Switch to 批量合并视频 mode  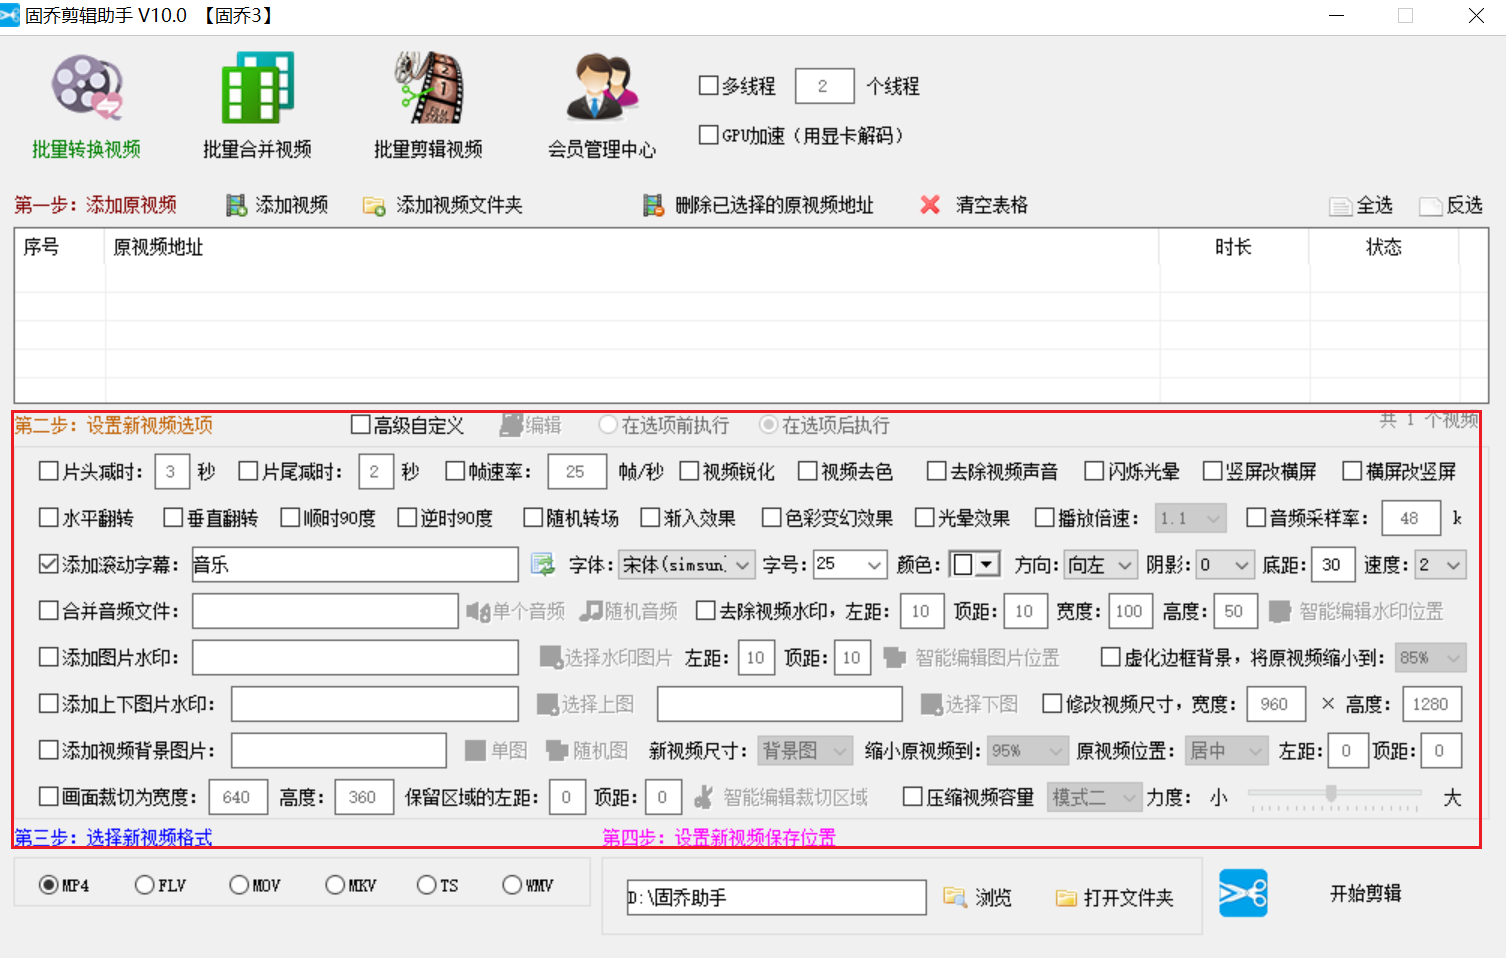pyautogui.click(x=255, y=90)
